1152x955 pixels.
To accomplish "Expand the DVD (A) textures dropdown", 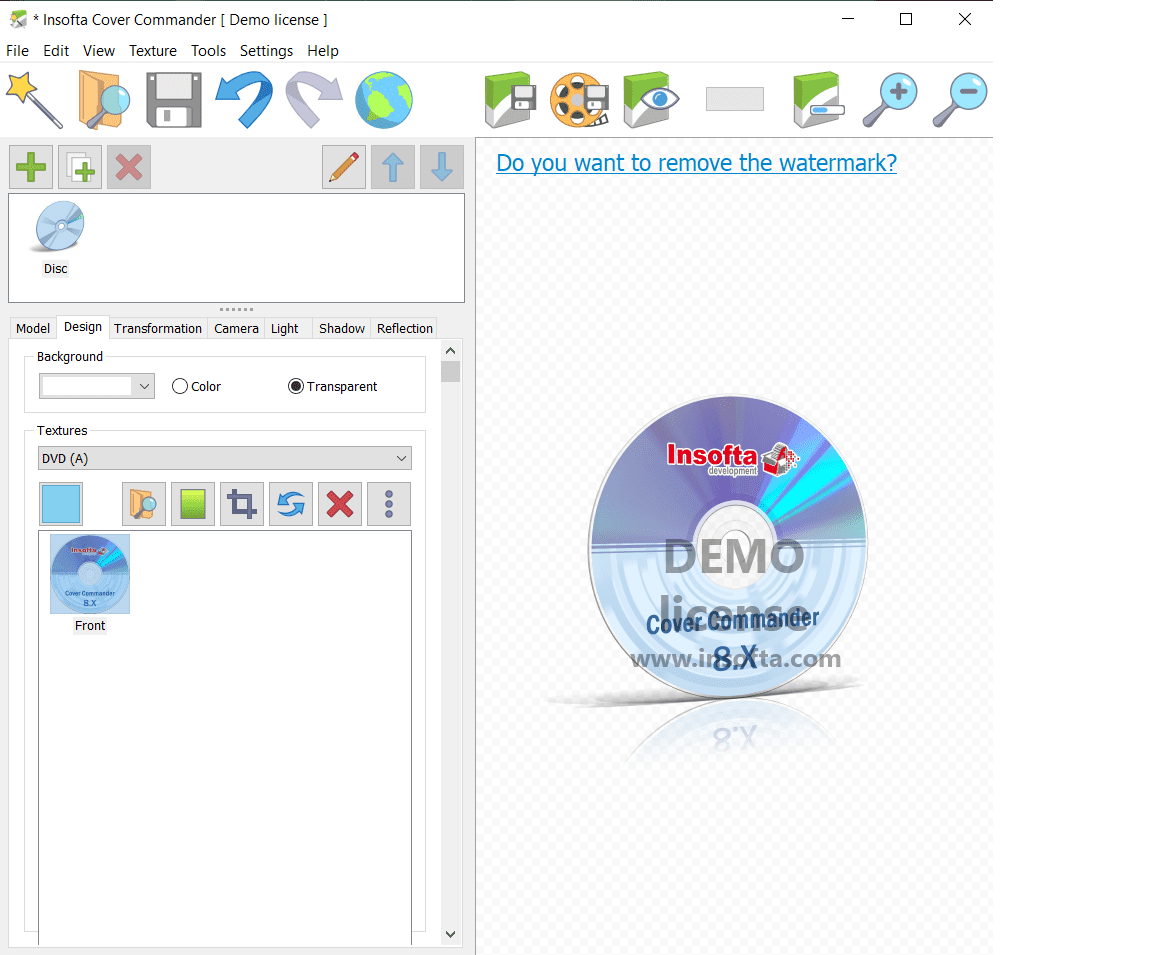I will [401, 459].
